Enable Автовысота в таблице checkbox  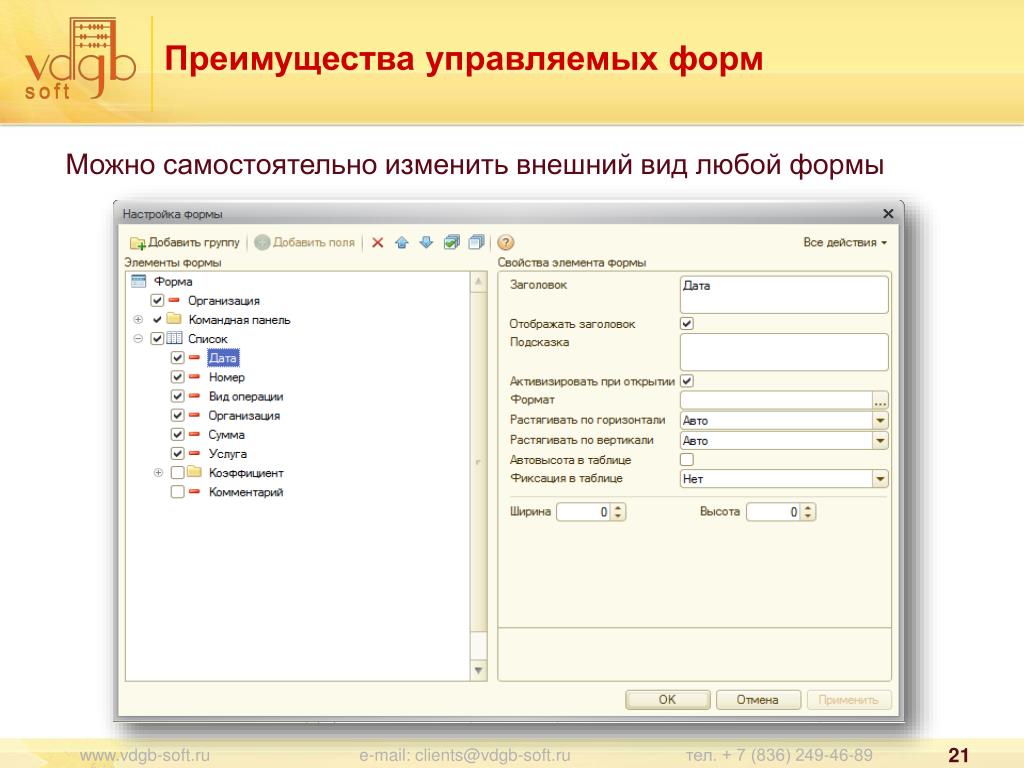coord(686,459)
